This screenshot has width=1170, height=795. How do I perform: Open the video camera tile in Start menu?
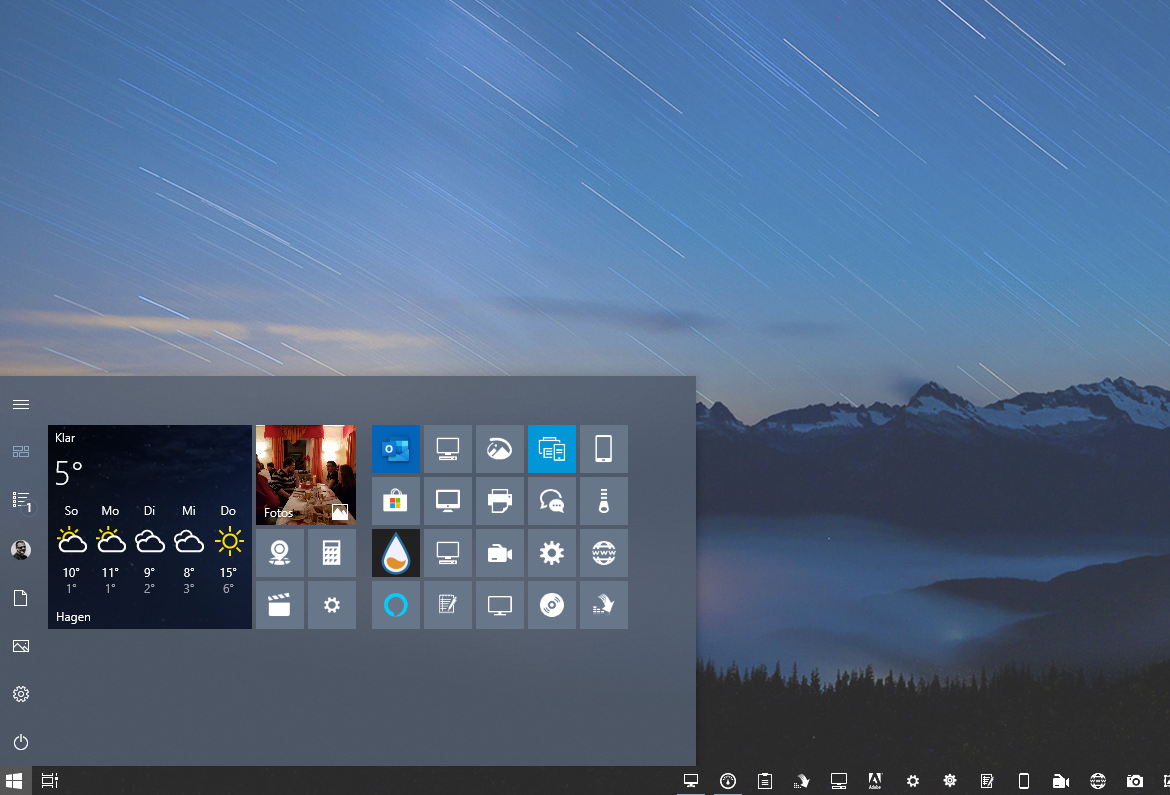[499, 553]
